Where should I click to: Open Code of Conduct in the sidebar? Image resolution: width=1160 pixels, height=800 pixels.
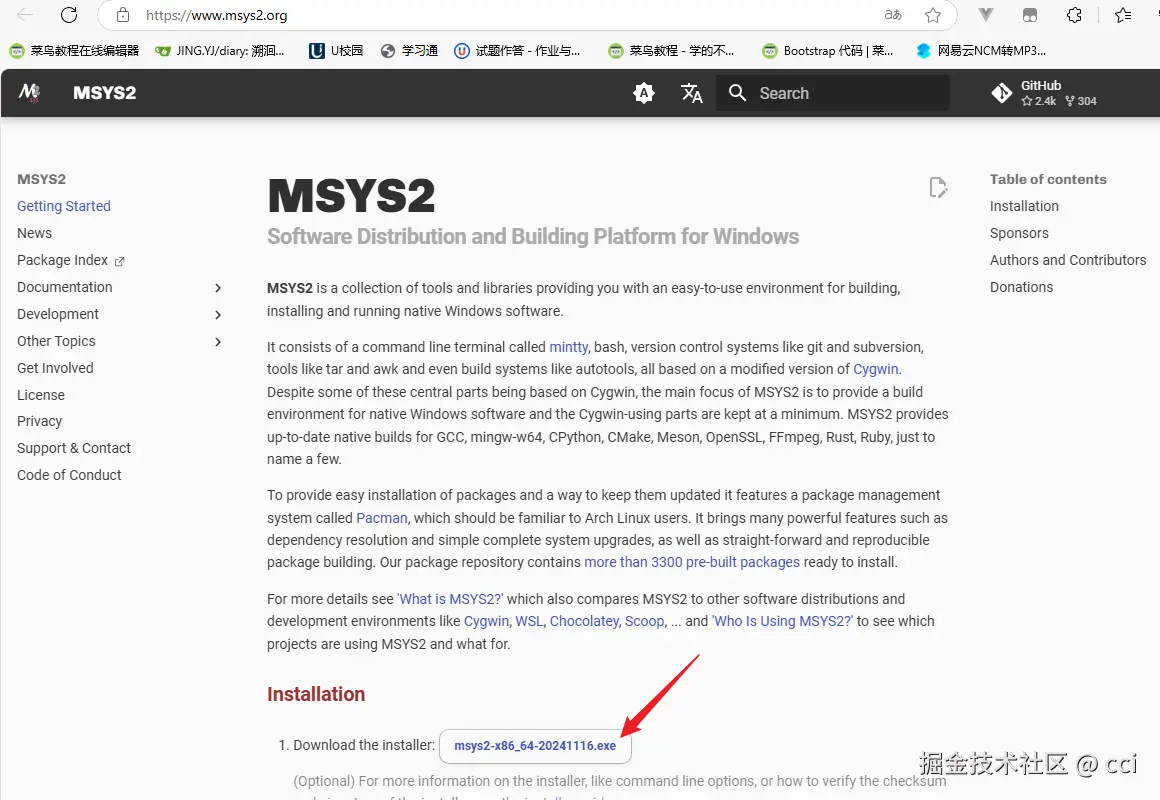click(70, 475)
